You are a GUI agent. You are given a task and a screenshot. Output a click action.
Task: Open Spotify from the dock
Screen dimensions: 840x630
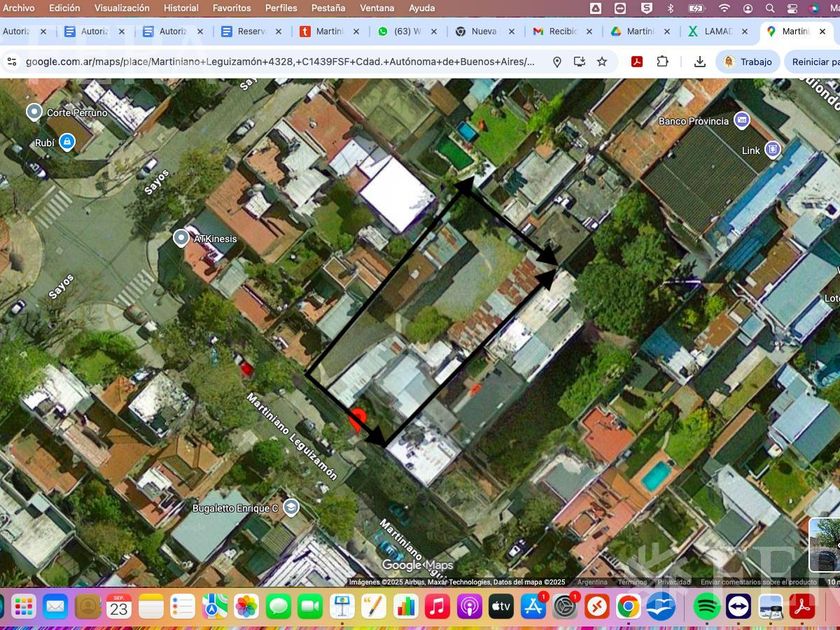coord(706,606)
